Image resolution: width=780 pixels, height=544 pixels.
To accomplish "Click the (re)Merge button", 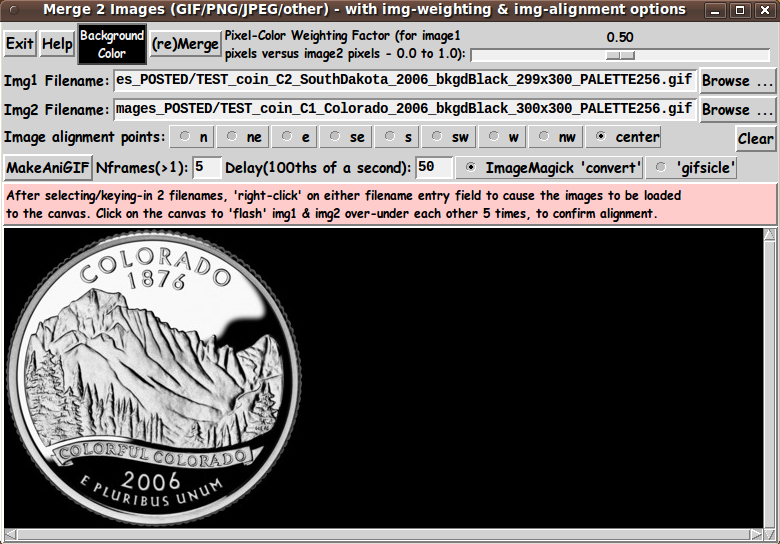I will pyautogui.click(x=185, y=44).
